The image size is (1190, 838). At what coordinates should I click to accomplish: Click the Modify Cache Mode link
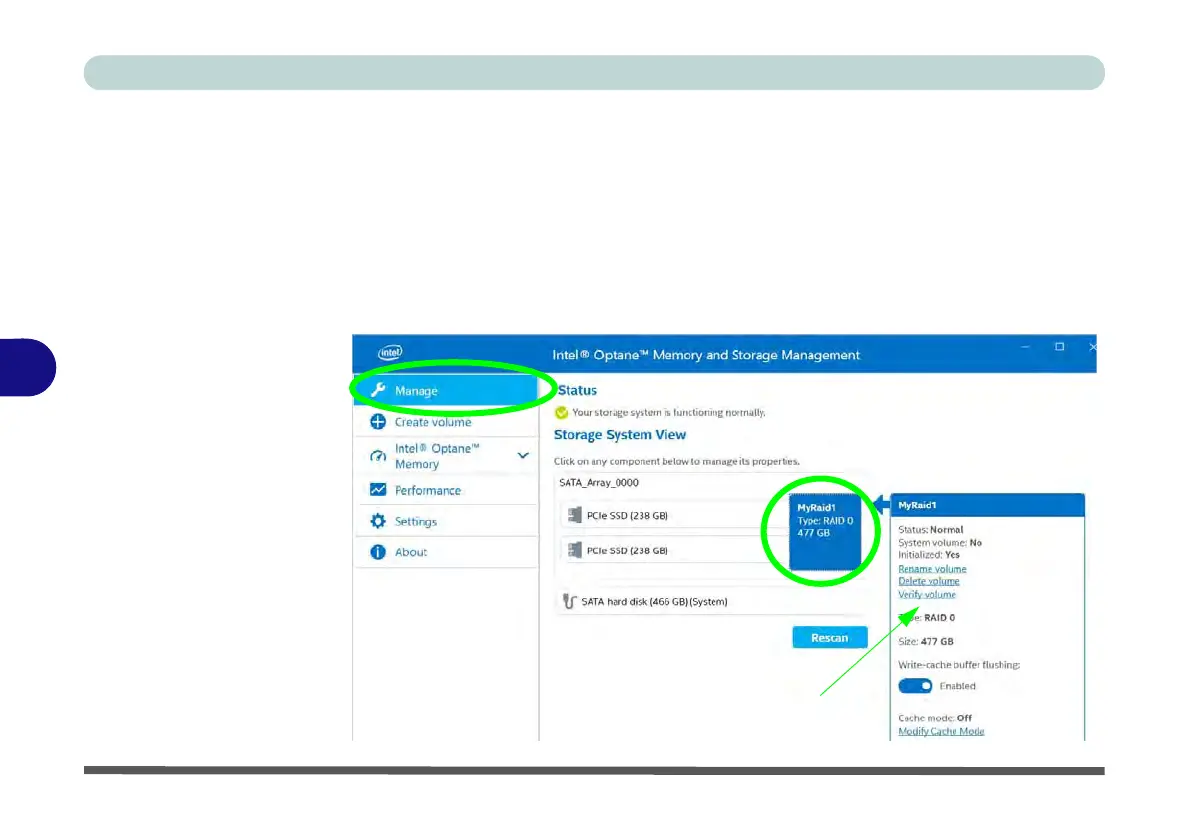pos(941,731)
